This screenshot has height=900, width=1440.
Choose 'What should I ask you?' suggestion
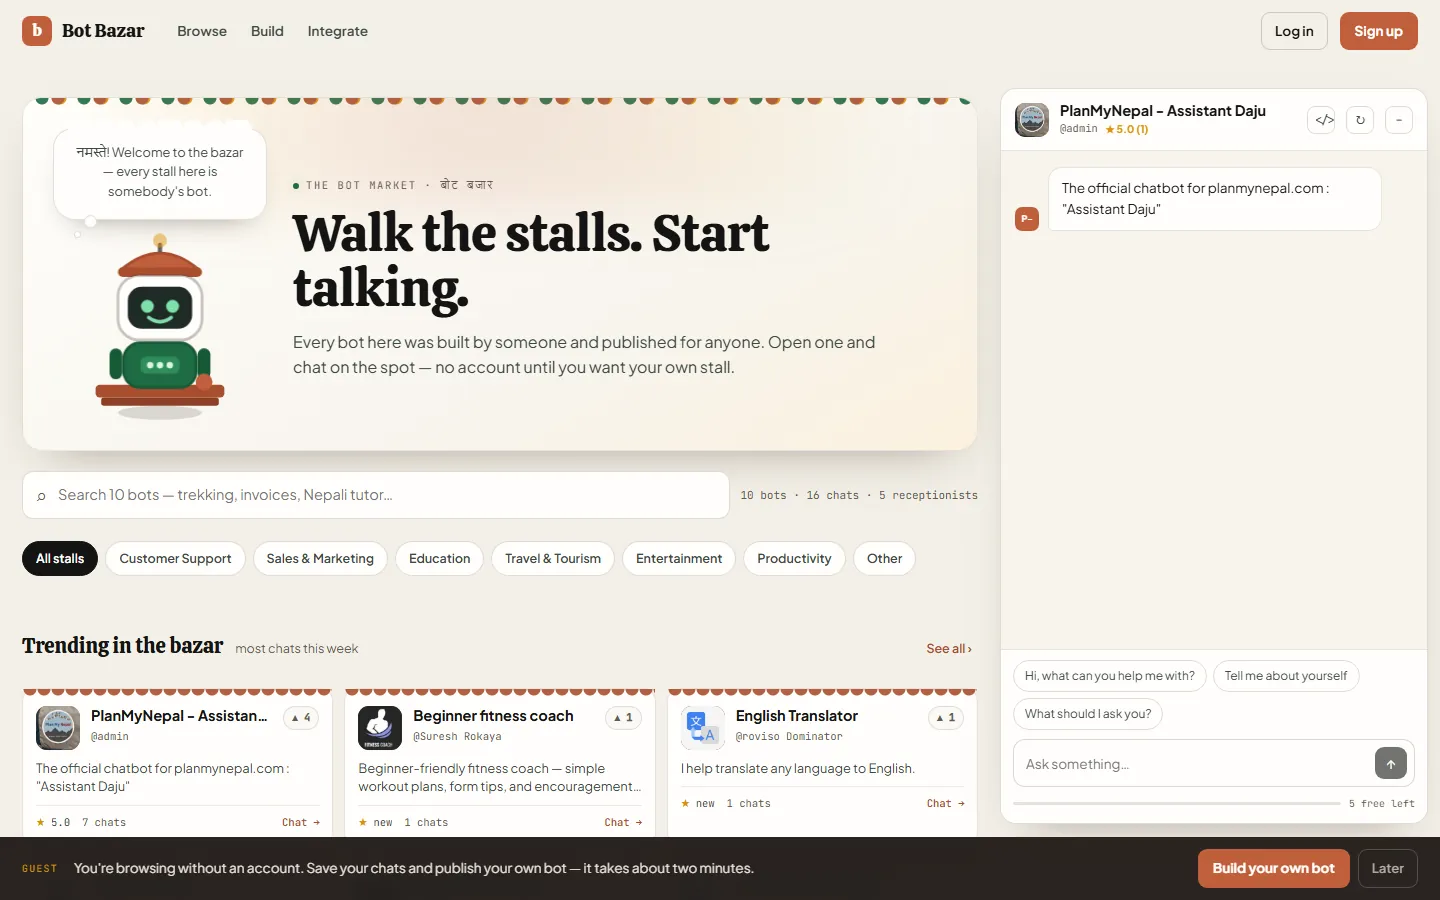[1087, 714]
